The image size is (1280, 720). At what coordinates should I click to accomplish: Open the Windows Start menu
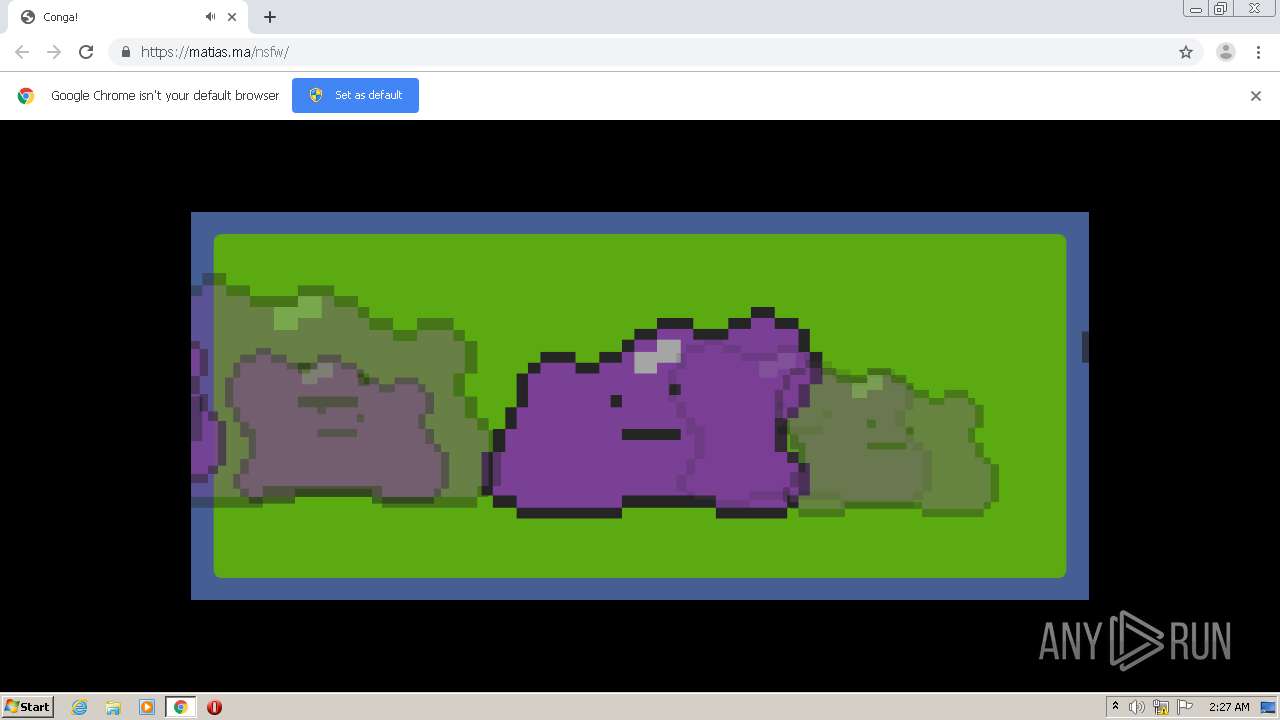click(27, 707)
